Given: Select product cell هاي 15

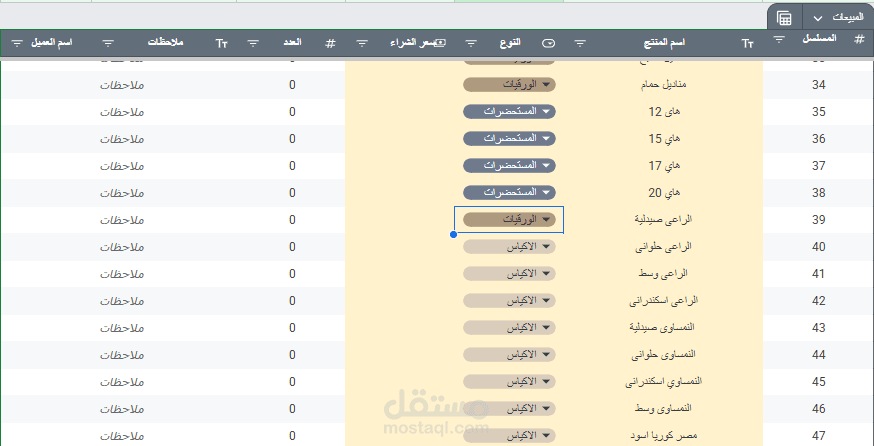Looking at the screenshot, I should 663,138.
